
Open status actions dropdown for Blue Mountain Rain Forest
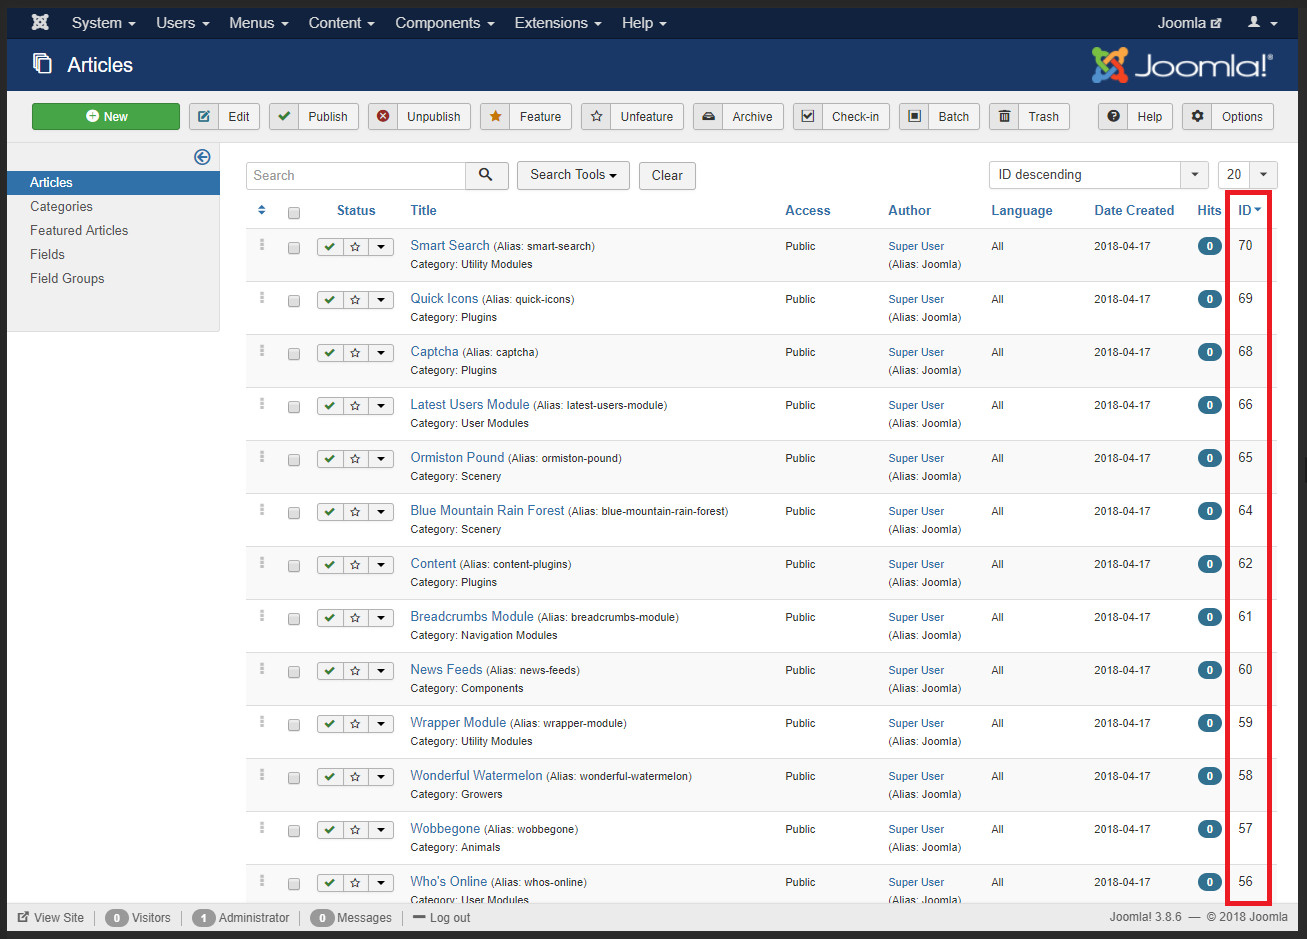click(x=381, y=512)
